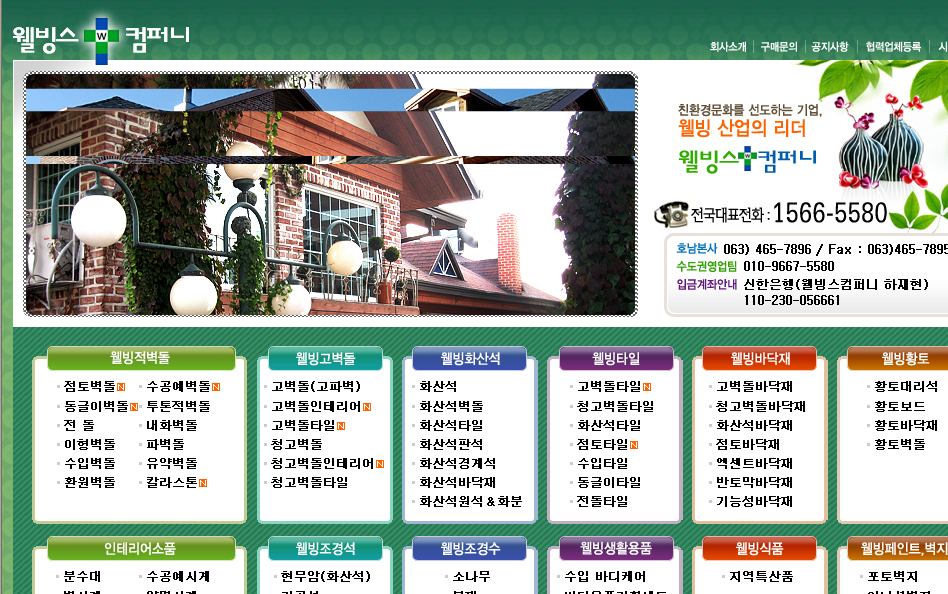Click the new badge beside 수공예벽돌
Viewport: 948px width, 594px height.
(216, 387)
